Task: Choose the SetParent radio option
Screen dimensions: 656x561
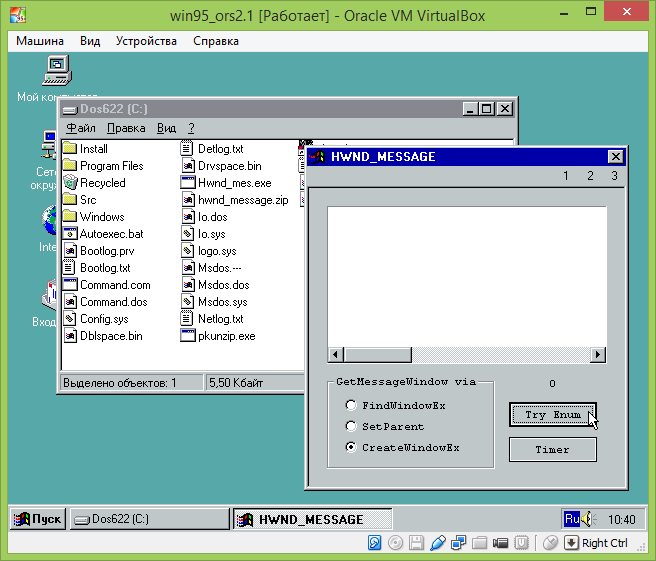Action: [350, 426]
